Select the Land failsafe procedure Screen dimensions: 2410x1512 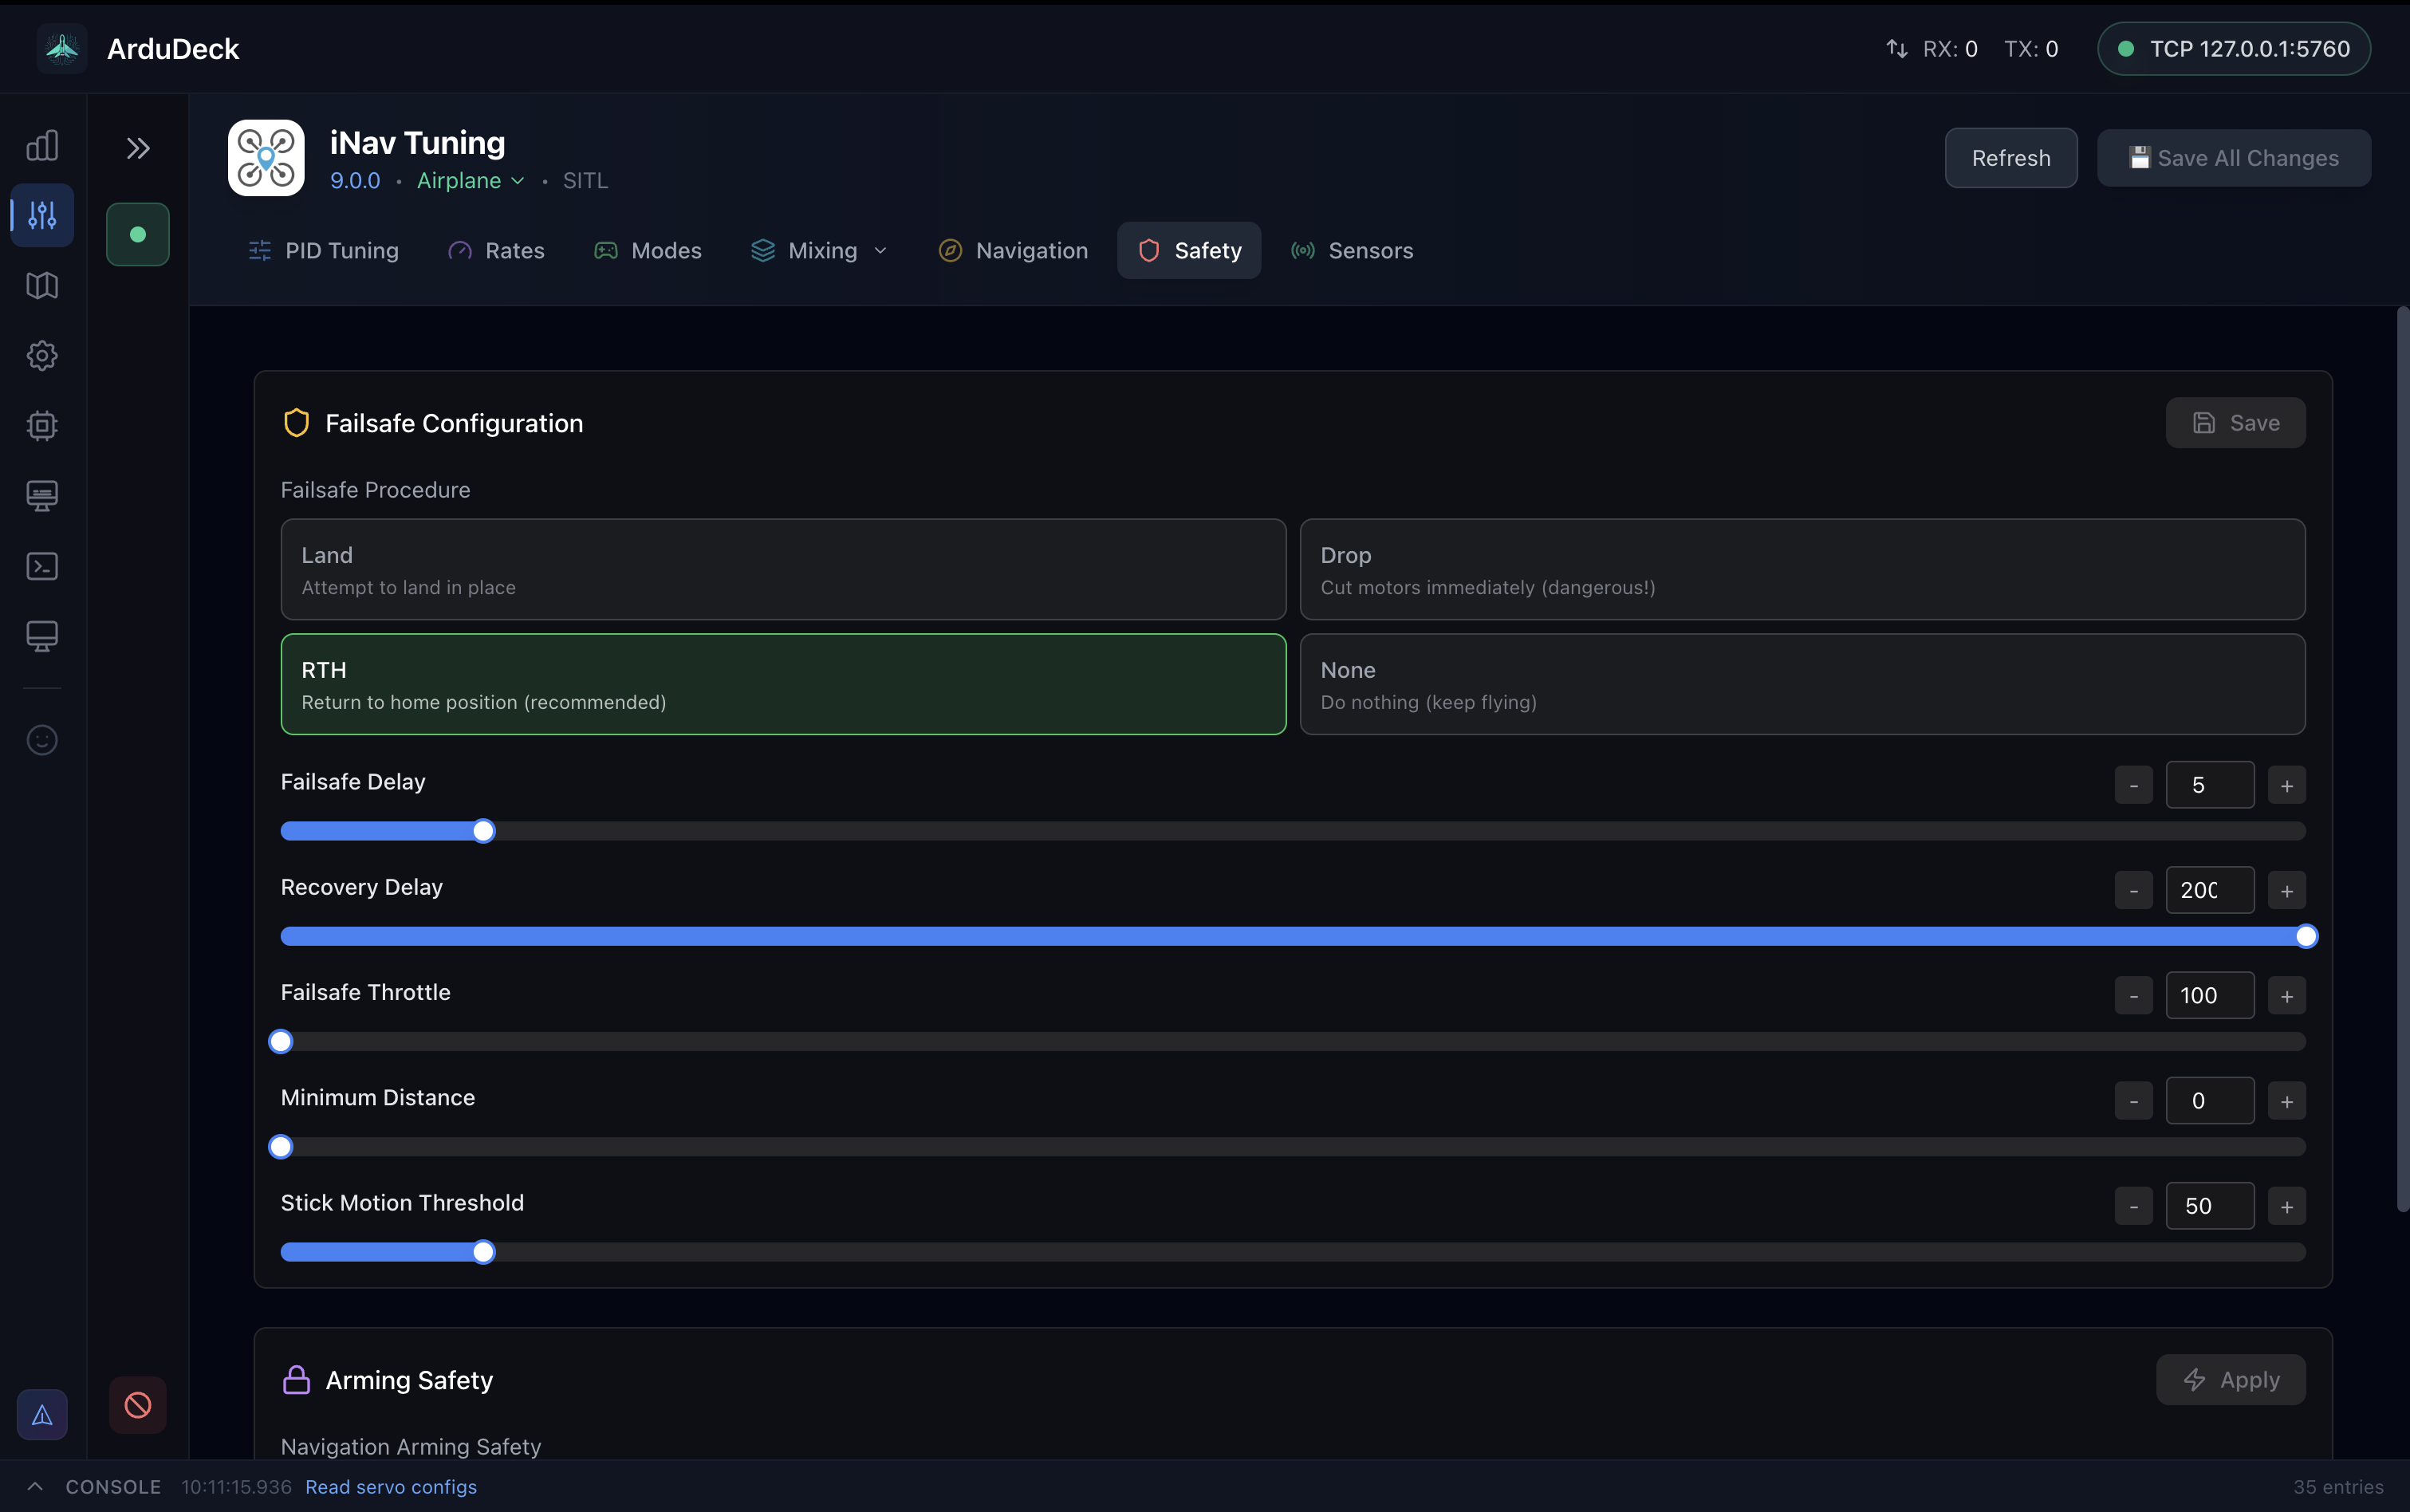(783, 569)
